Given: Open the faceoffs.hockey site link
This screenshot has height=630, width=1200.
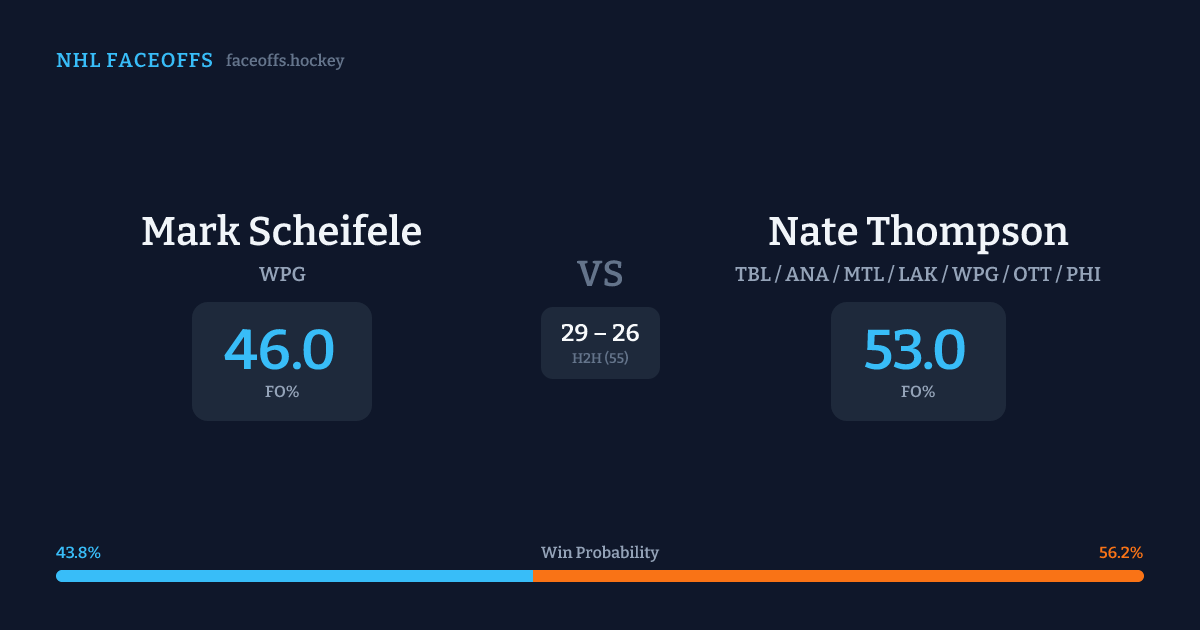Looking at the screenshot, I should pyautogui.click(x=285, y=61).
